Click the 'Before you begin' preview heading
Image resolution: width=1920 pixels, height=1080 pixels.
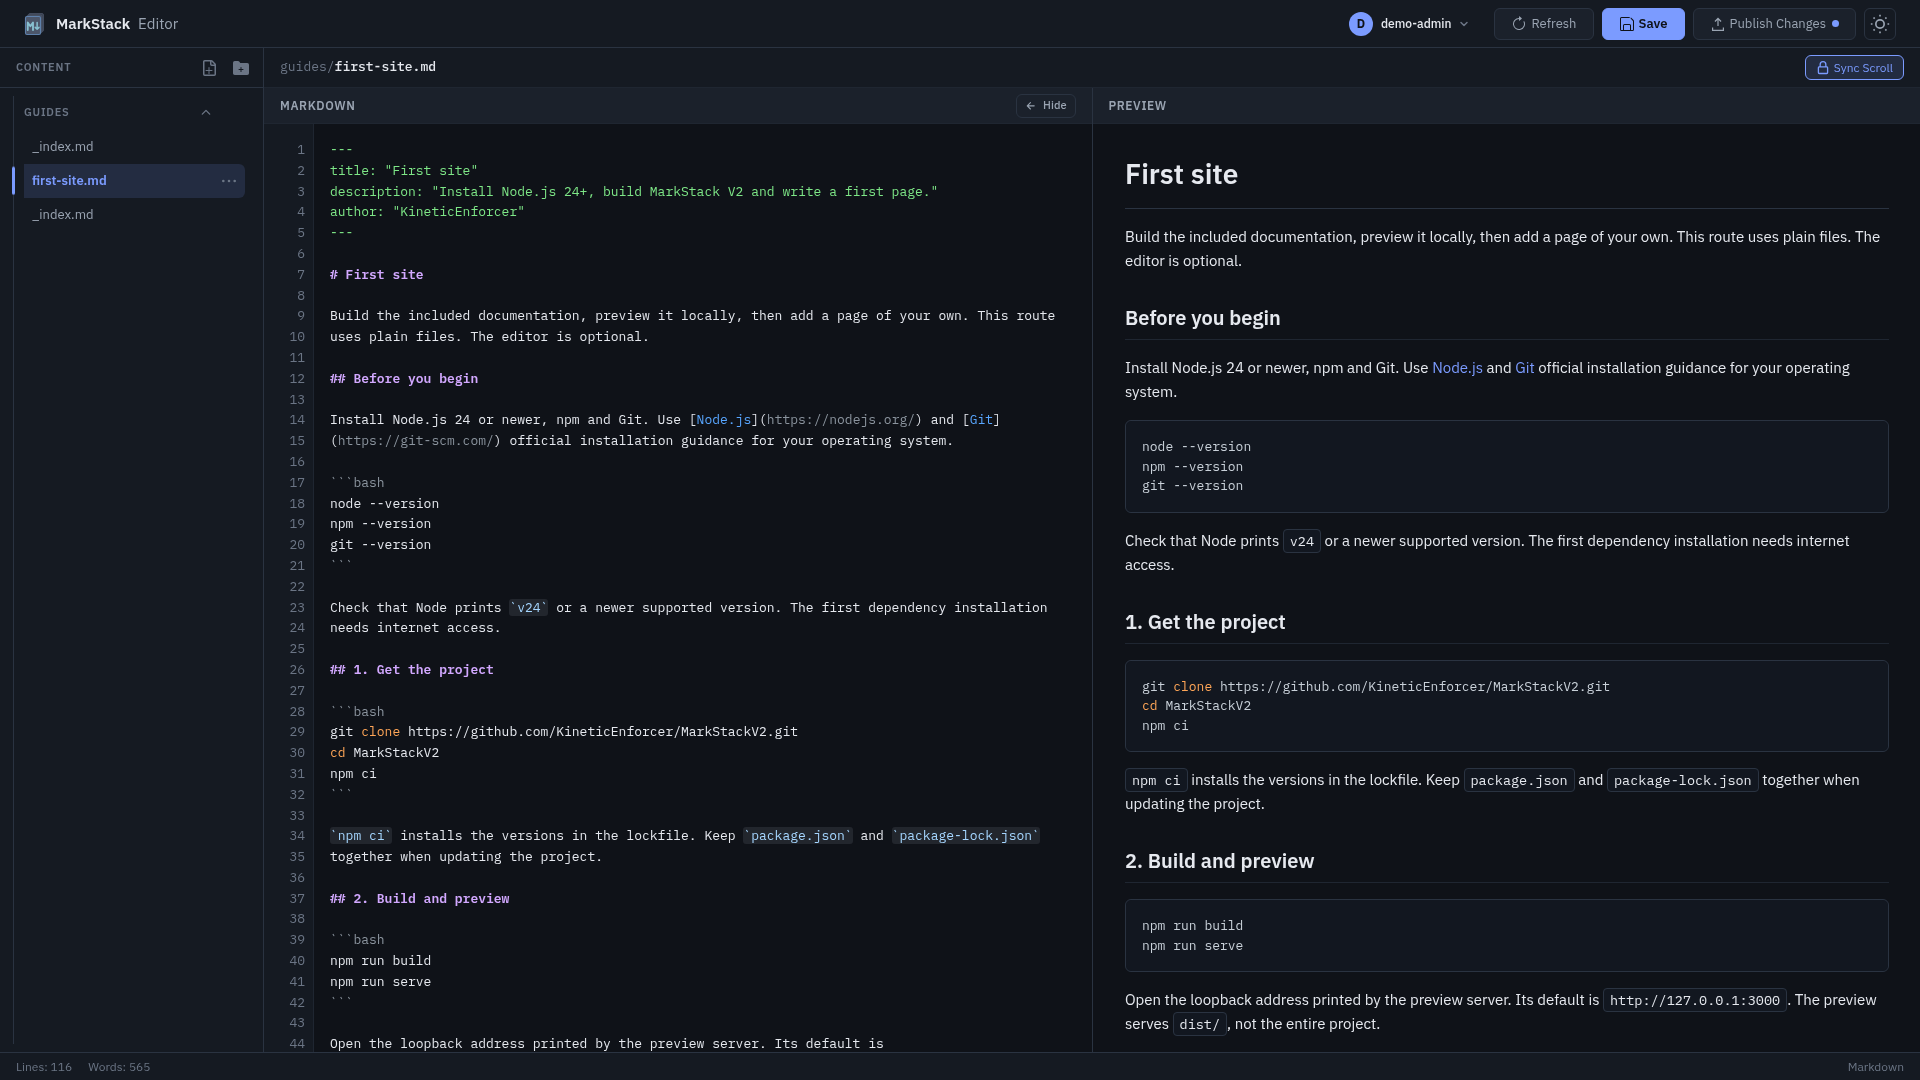point(1202,318)
